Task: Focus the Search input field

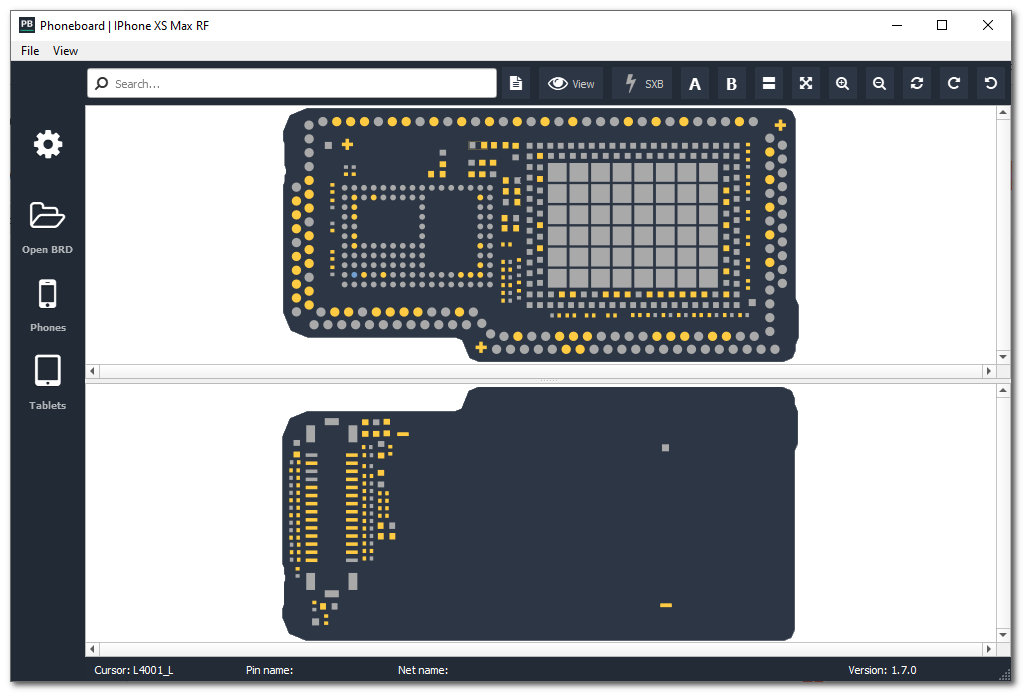Action: click(292, 84)
